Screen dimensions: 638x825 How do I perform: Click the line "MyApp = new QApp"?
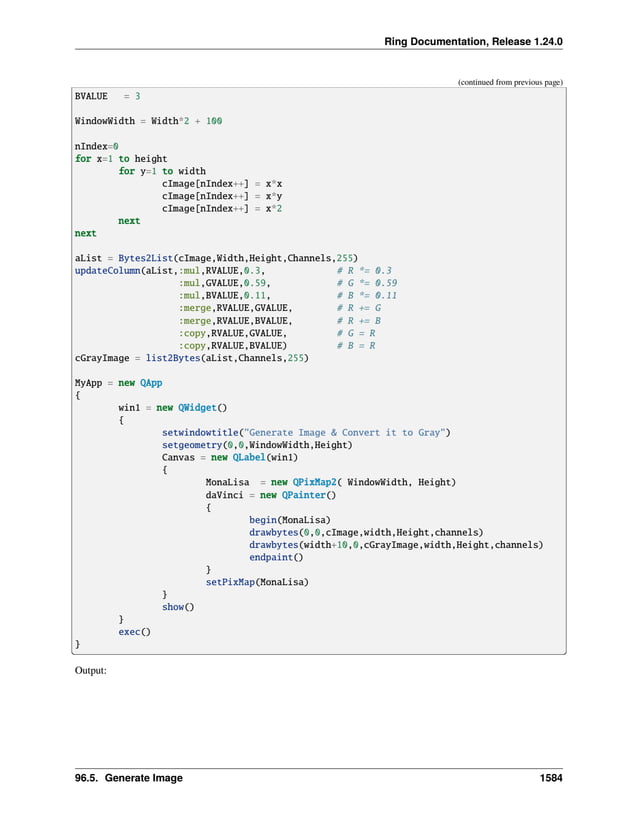[x=118, y=383]
